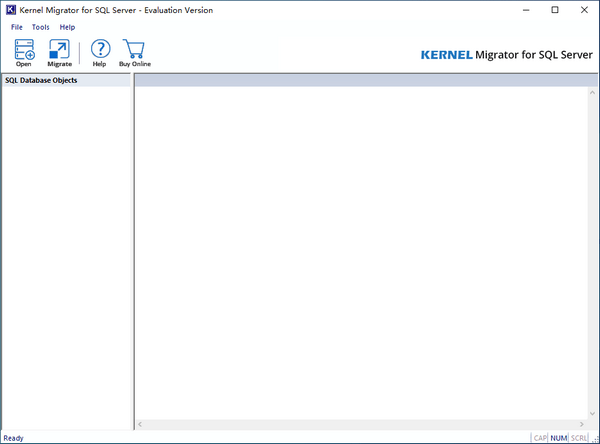Click the NUM indicator in status bar
This screenshot has width=600, height=444.
click(x=559, y=438)
